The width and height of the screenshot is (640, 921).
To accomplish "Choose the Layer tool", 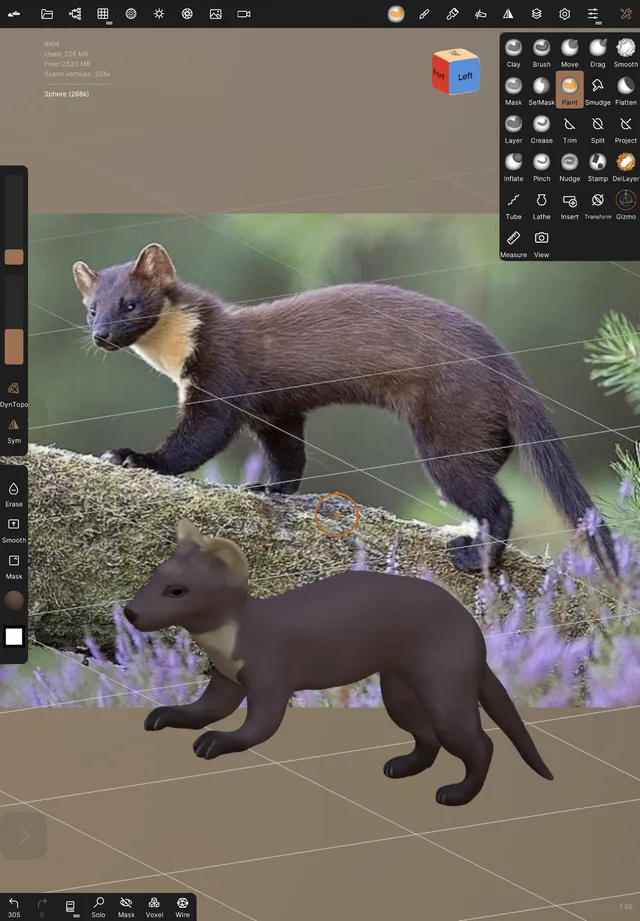I will (513, 129).
